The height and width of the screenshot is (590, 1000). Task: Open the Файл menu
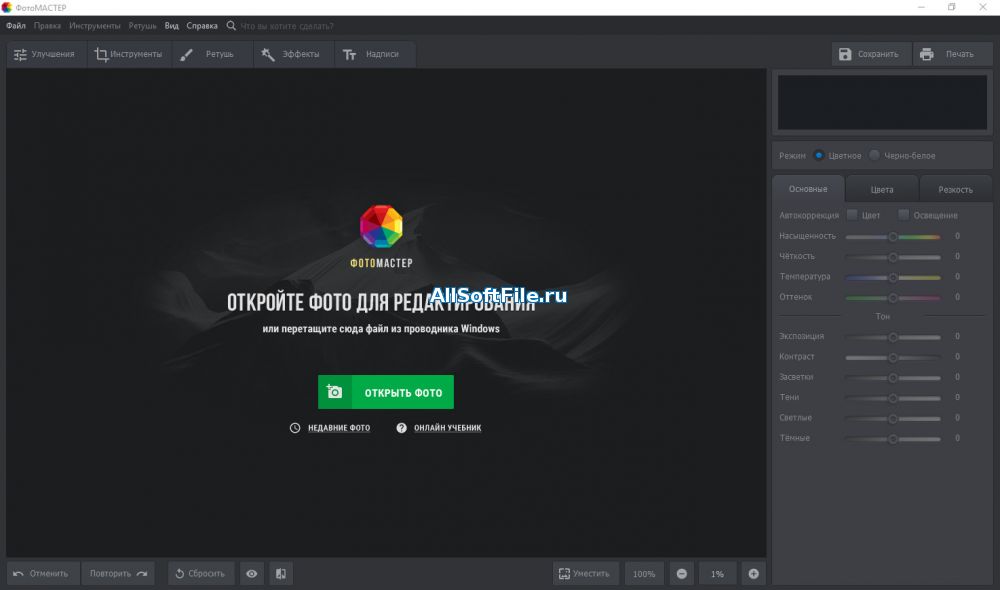[16, 26]
